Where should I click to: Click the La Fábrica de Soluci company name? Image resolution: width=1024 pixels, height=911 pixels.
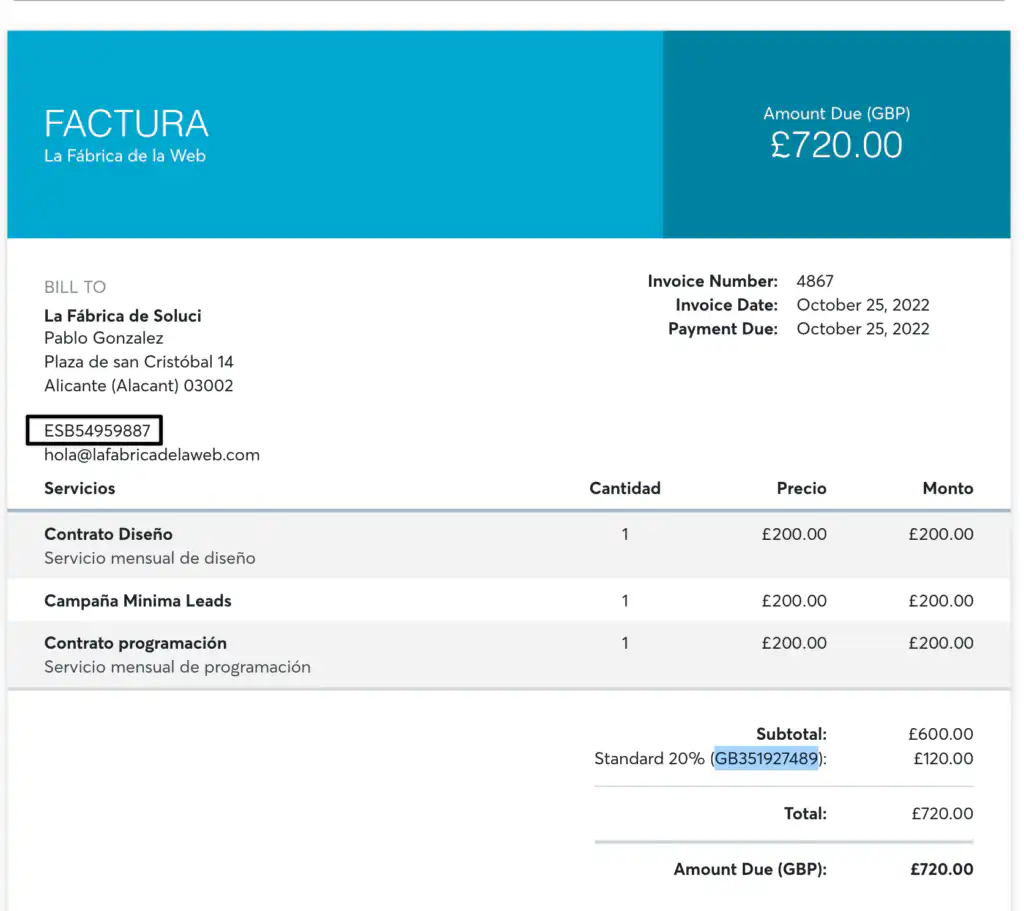(123, 315)
